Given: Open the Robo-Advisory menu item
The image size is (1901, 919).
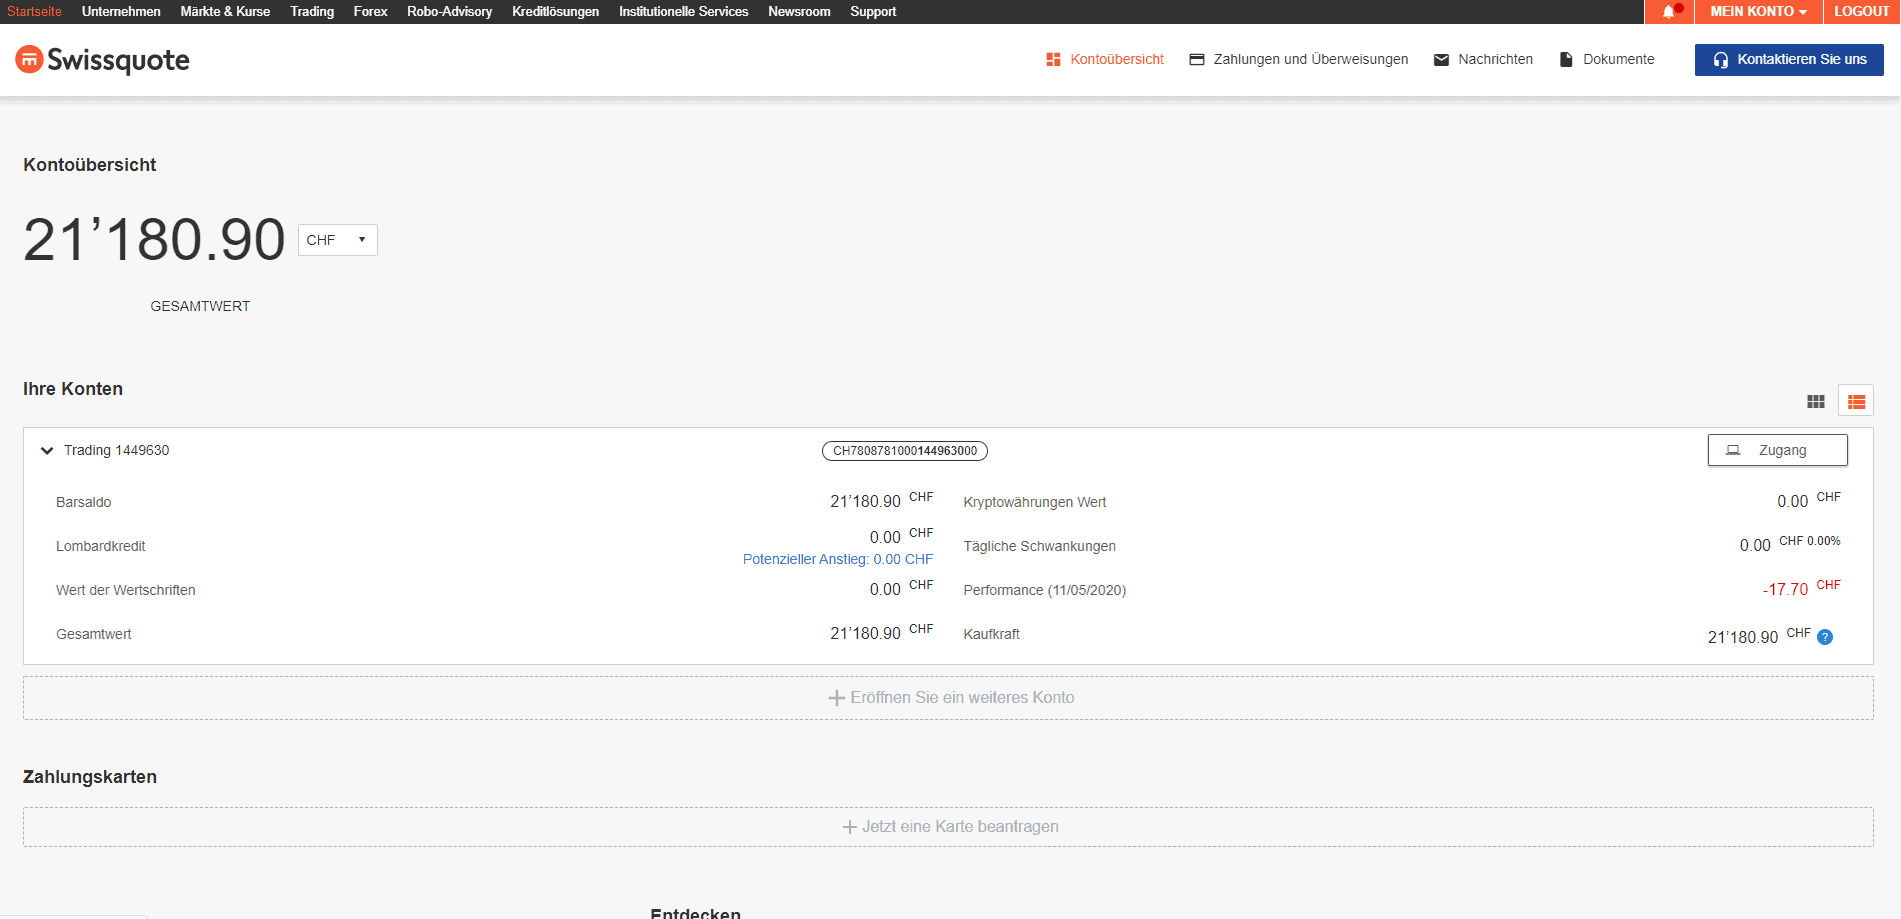Looking at the screenshot, I should (x=449, y=12).
